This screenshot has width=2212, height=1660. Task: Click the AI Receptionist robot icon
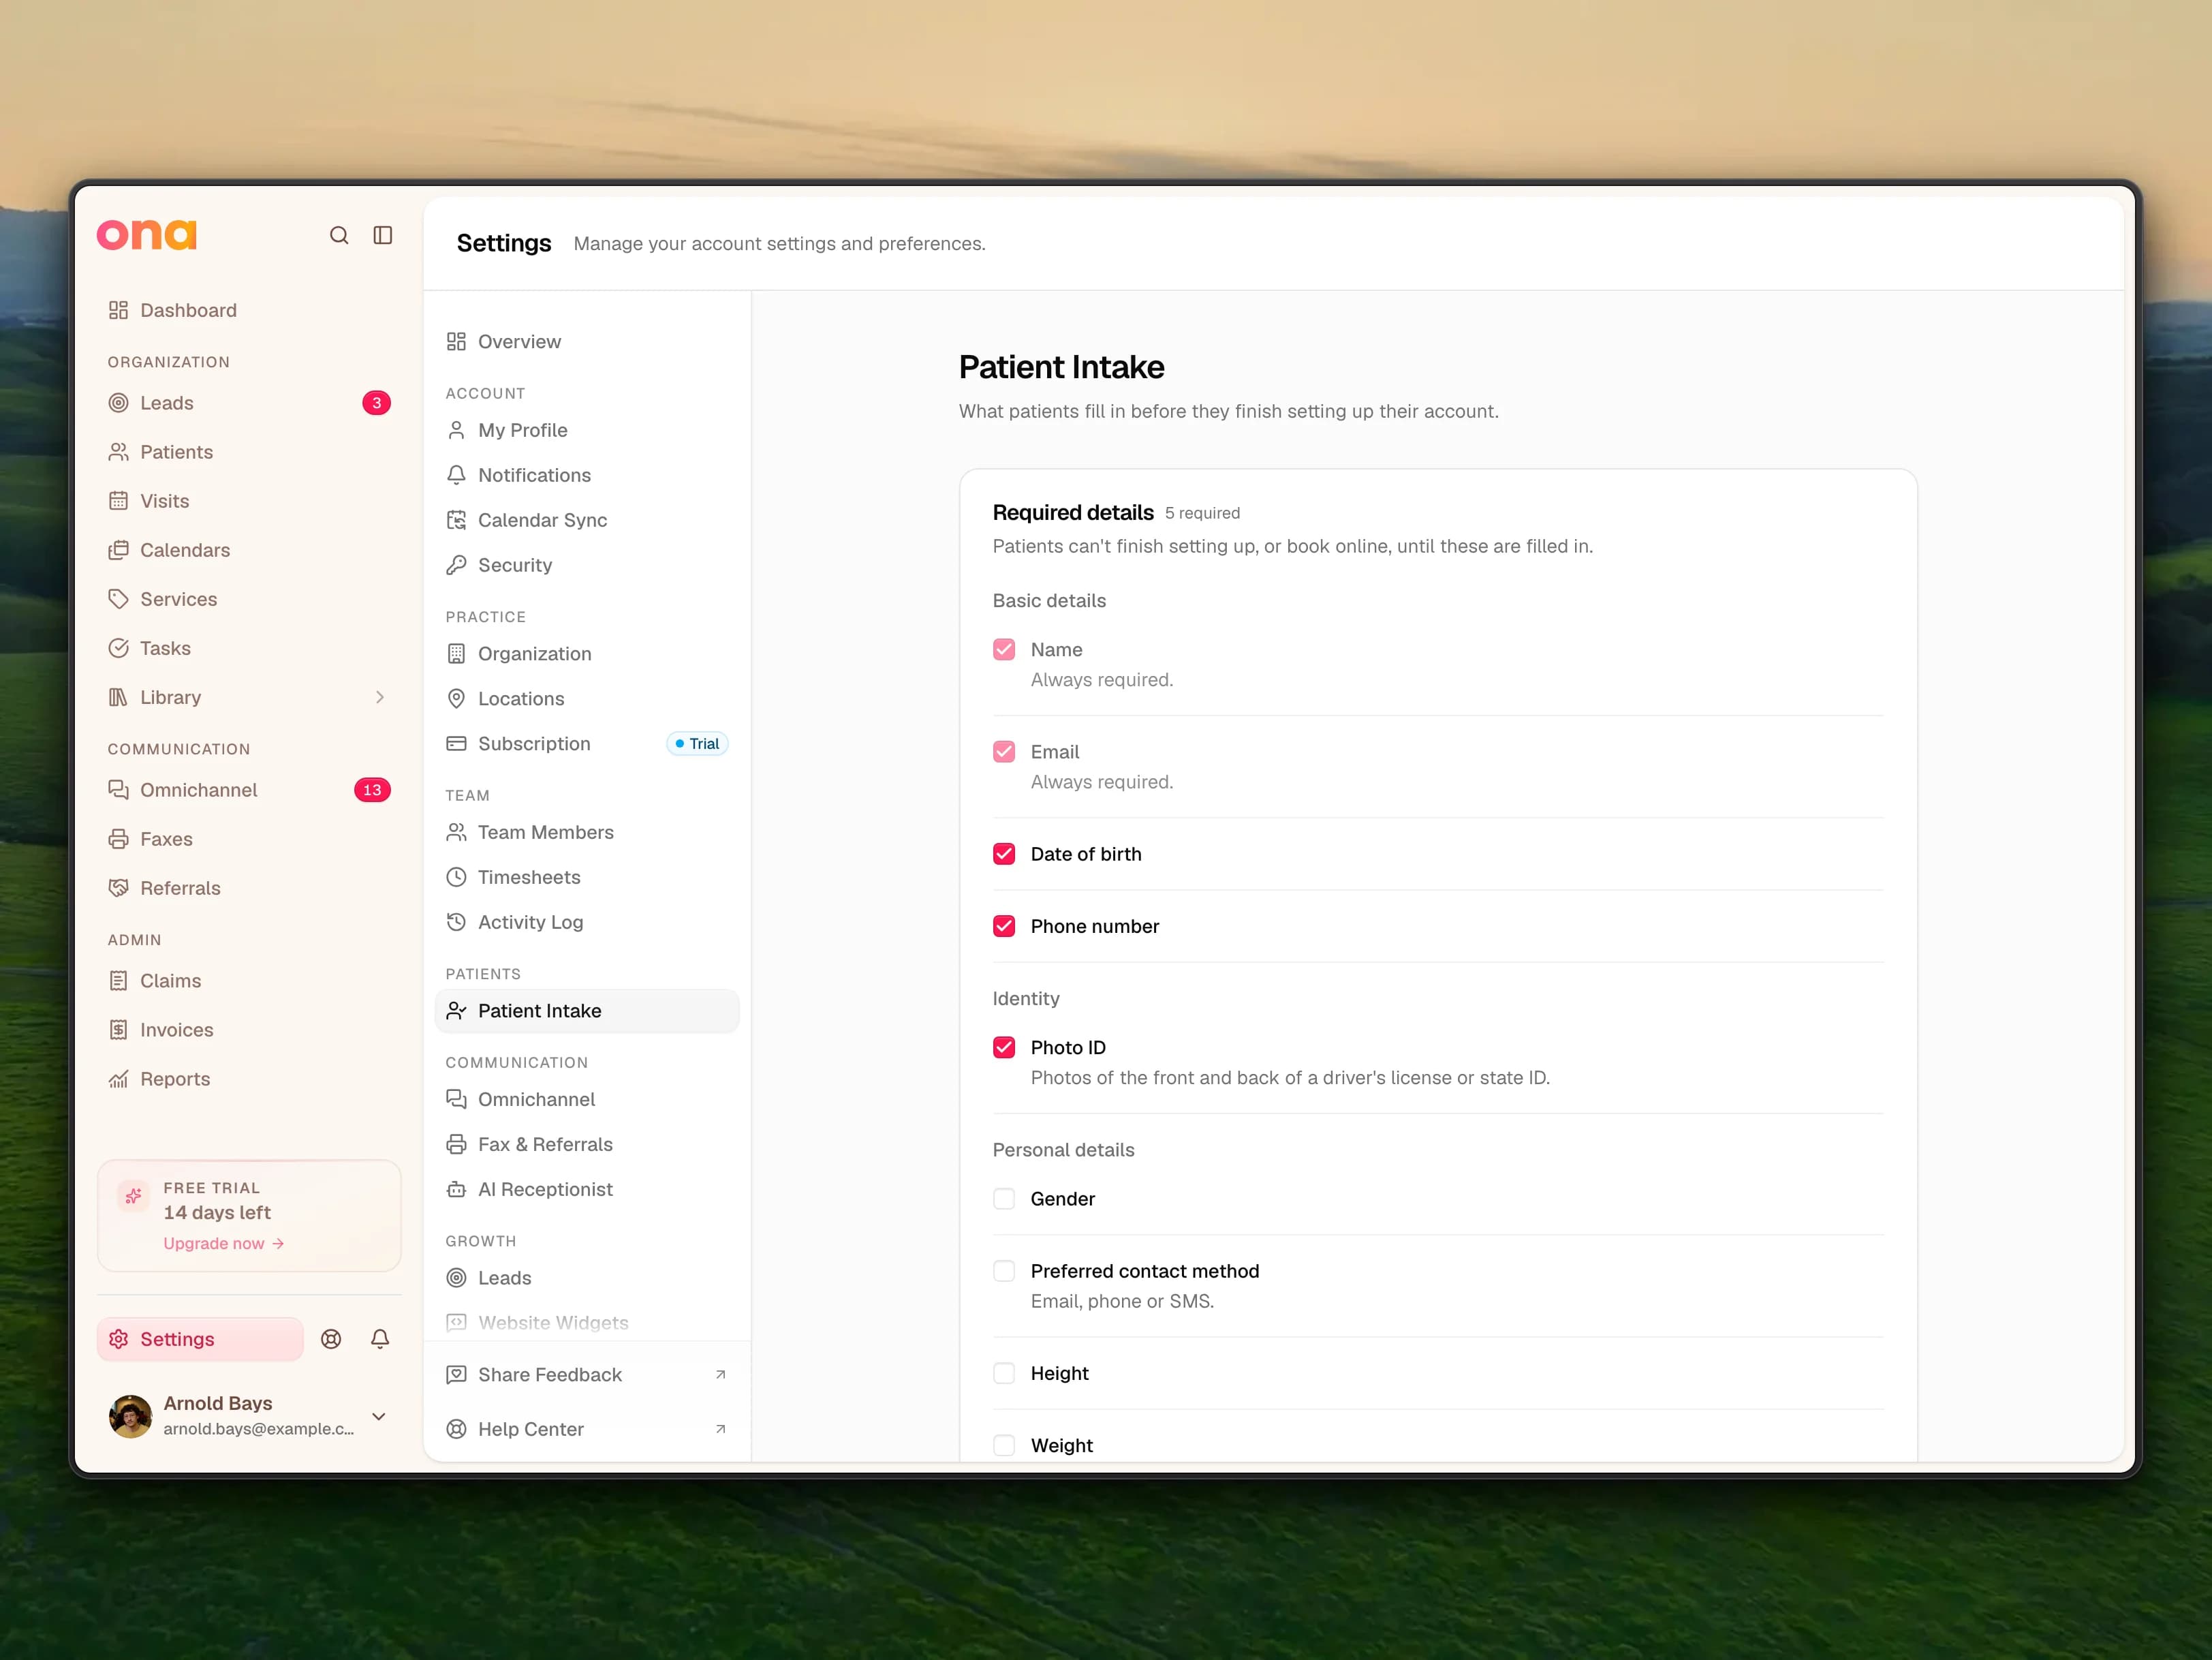click(x=456, y=1189)
